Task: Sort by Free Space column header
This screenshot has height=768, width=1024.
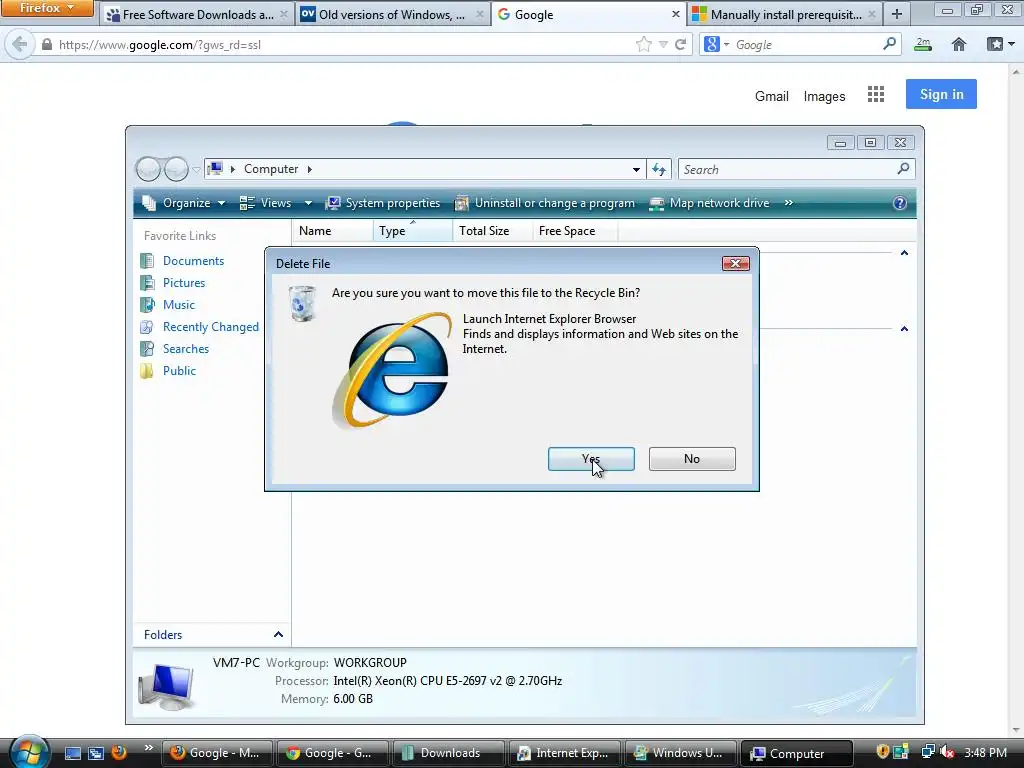Action: (575, 231)
